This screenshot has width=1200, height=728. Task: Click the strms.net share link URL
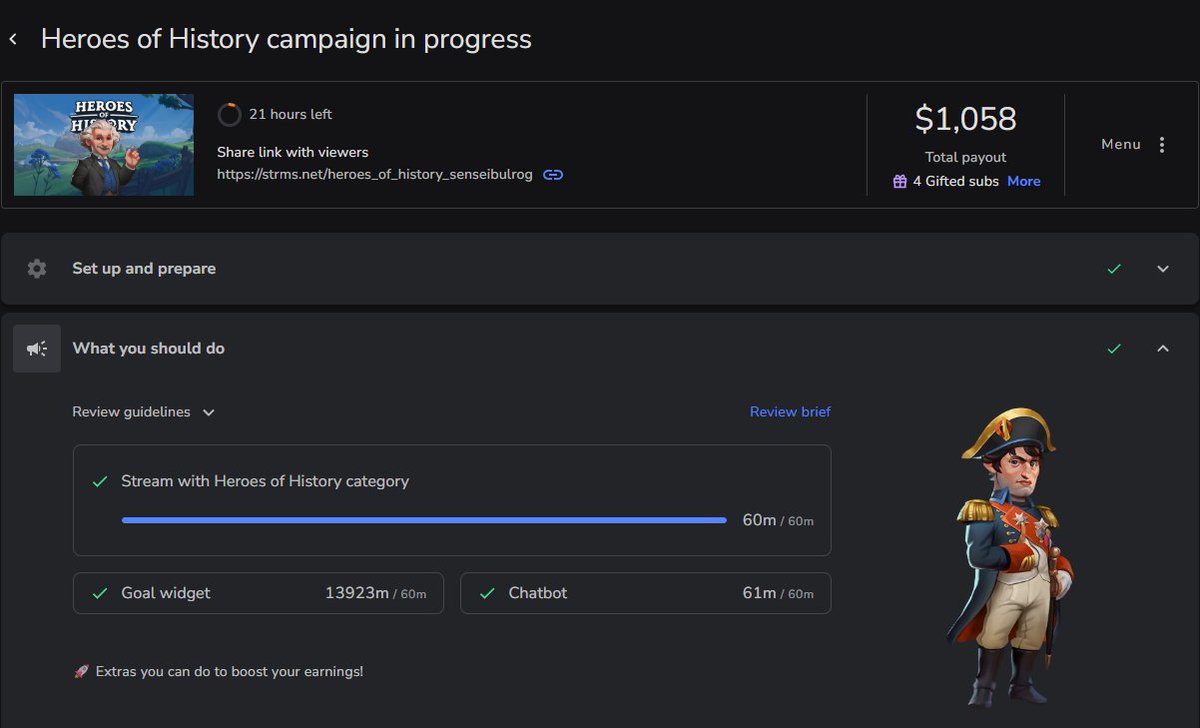click(x=375, y=174)
